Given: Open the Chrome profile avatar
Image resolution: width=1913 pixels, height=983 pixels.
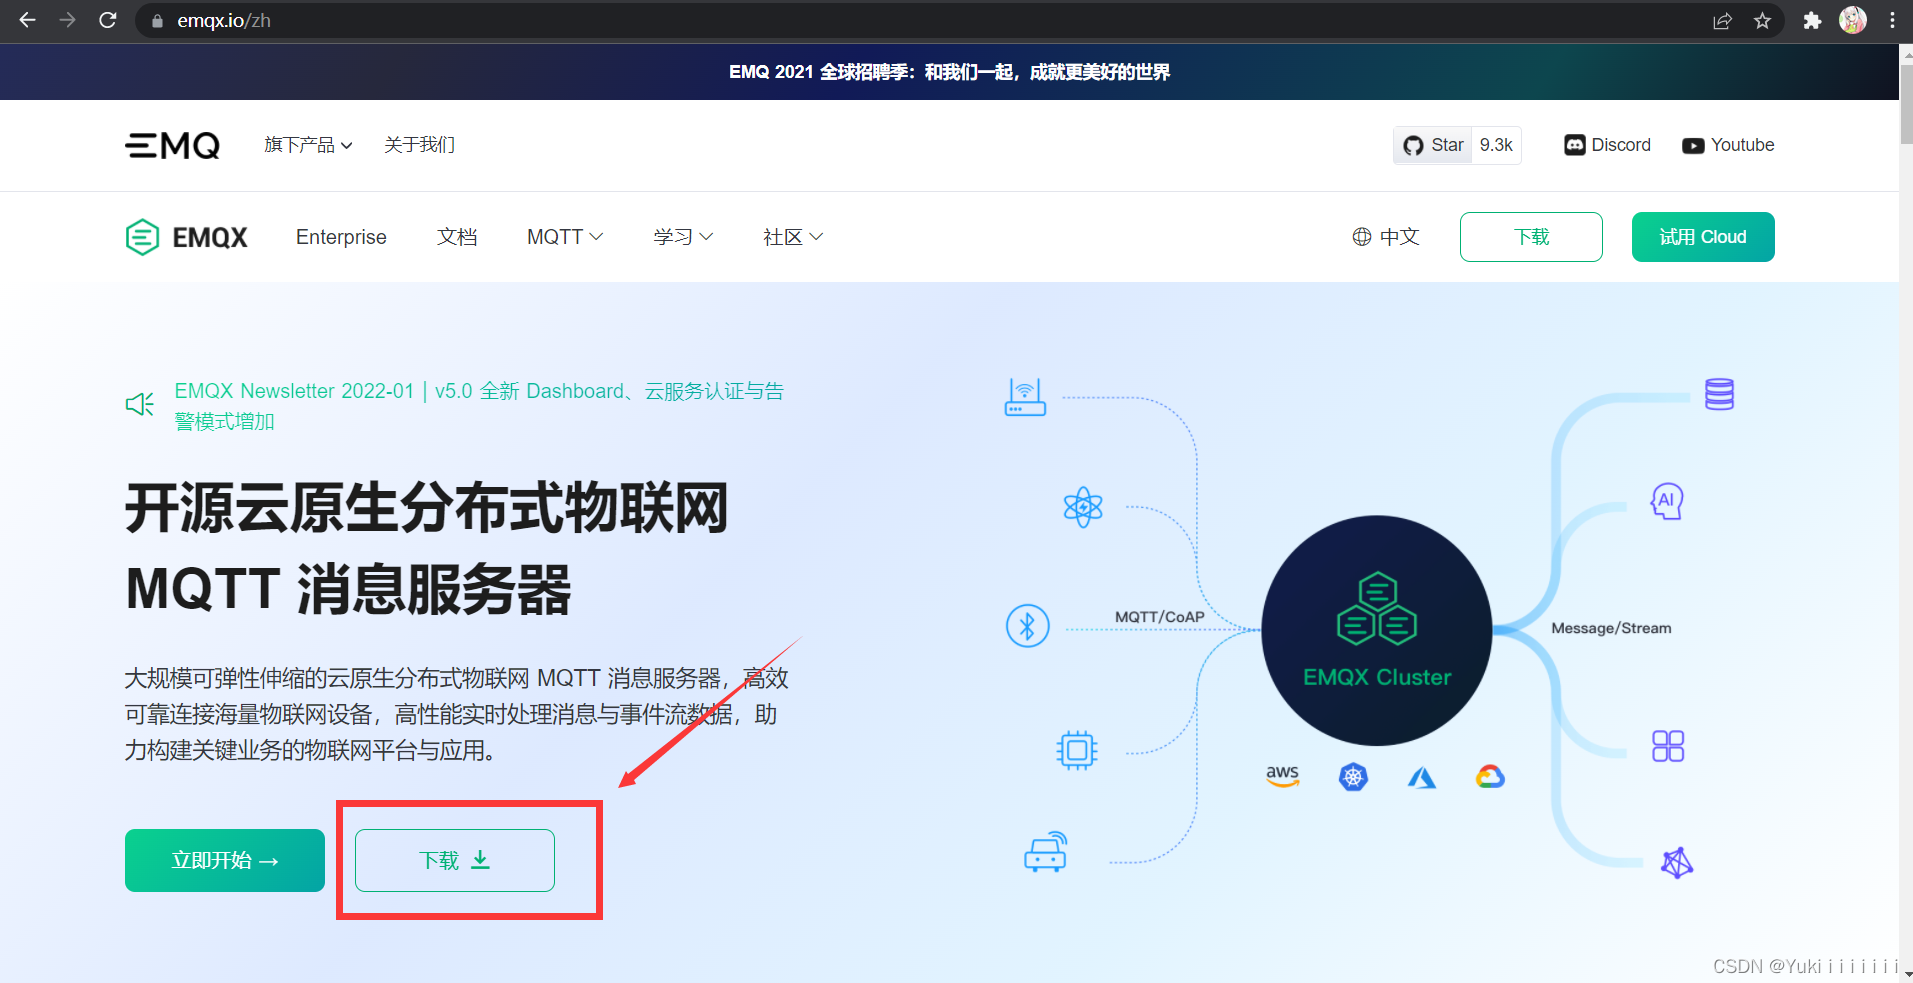Looking at the screenshot, I should coord(1853,20).
